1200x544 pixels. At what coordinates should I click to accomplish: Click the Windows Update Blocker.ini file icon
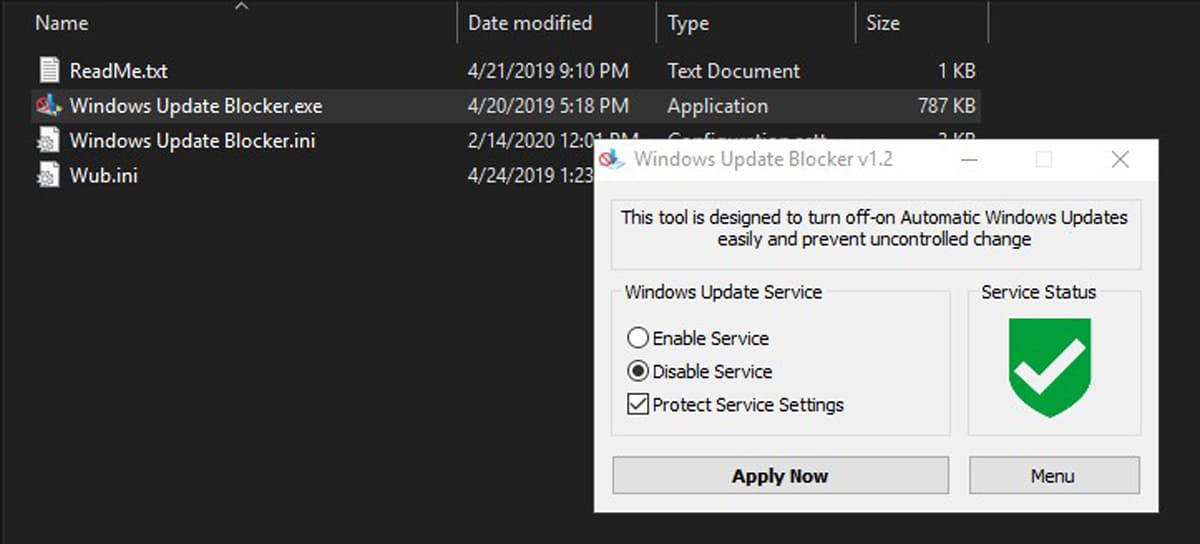(49, 140)
